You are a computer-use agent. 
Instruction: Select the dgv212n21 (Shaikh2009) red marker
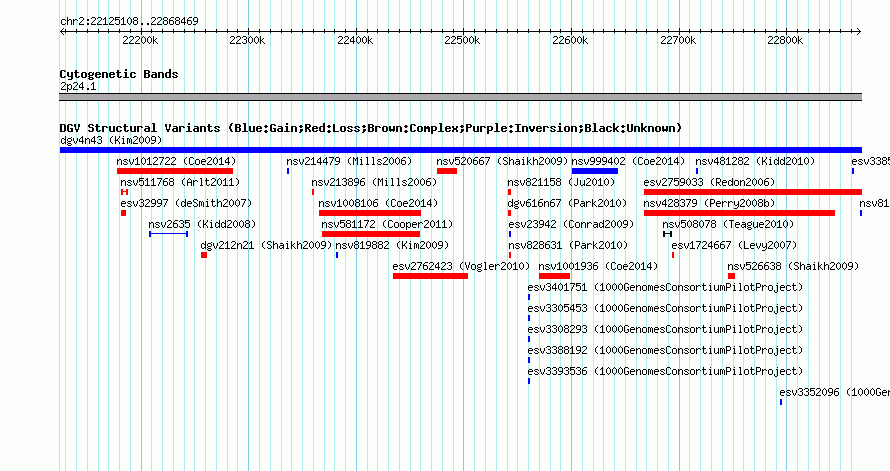204,255
